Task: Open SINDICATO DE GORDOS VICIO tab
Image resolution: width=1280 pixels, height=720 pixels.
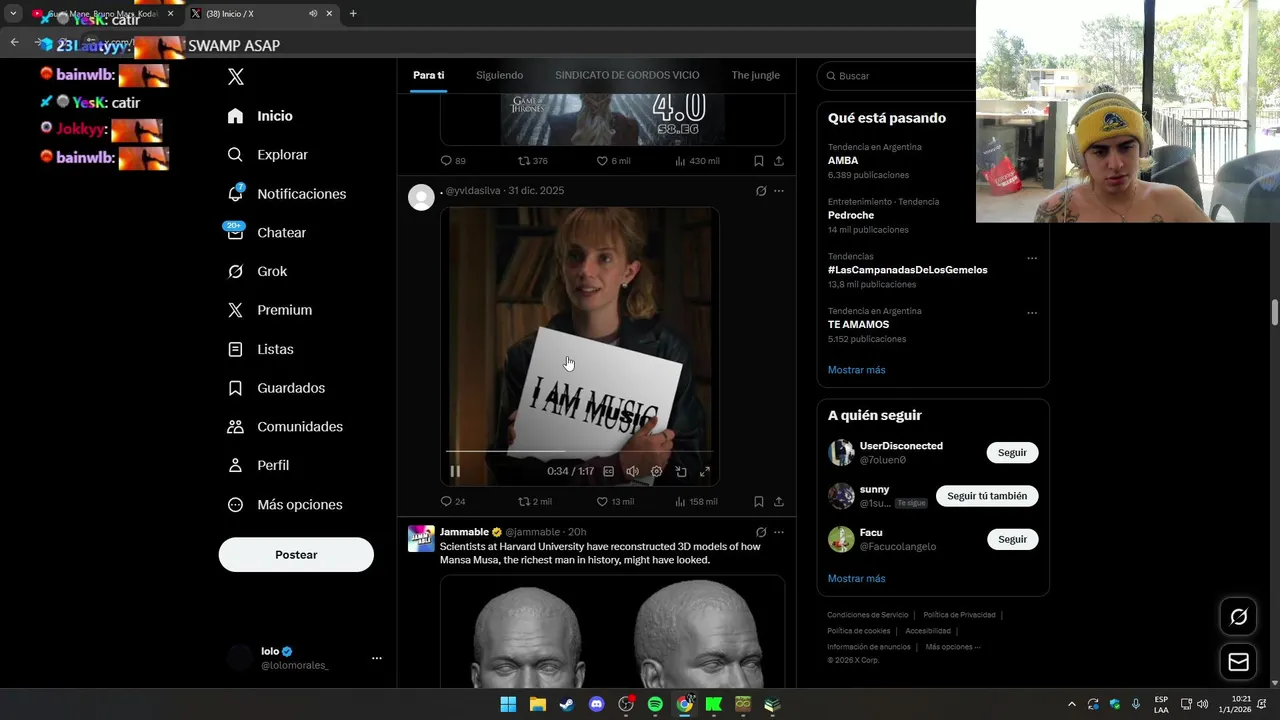Action: coord(627,75)
